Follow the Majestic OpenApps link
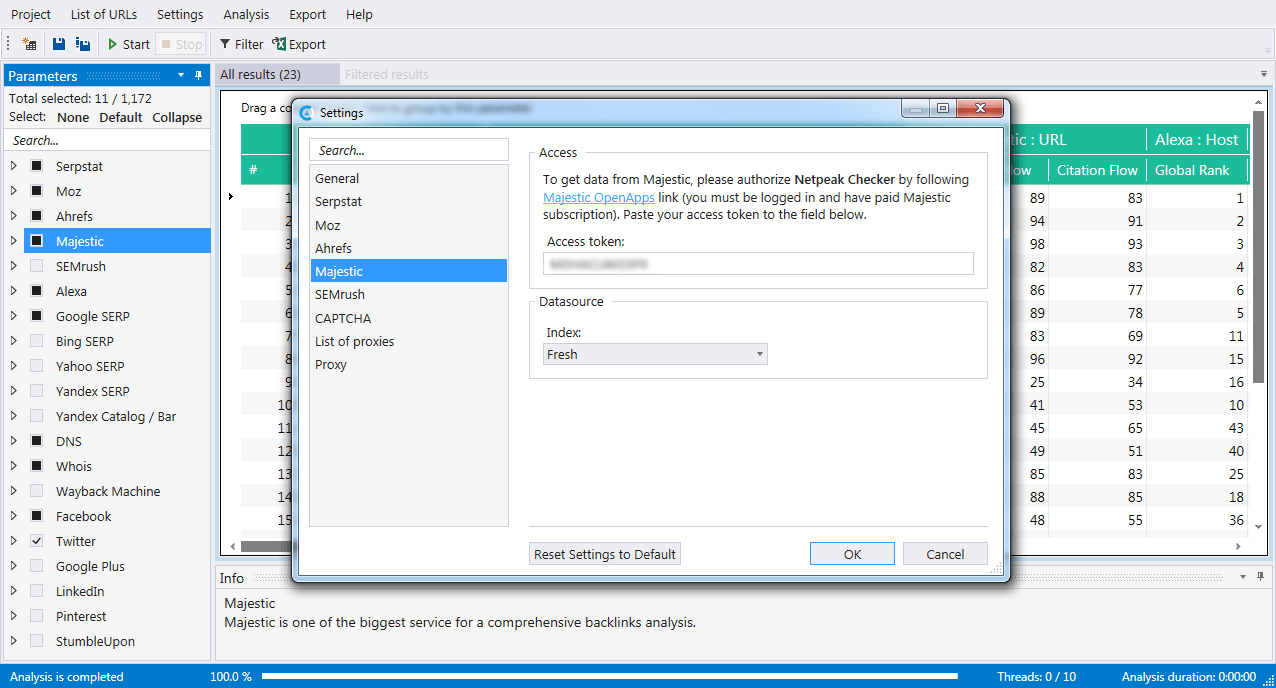 coord(598,197)
